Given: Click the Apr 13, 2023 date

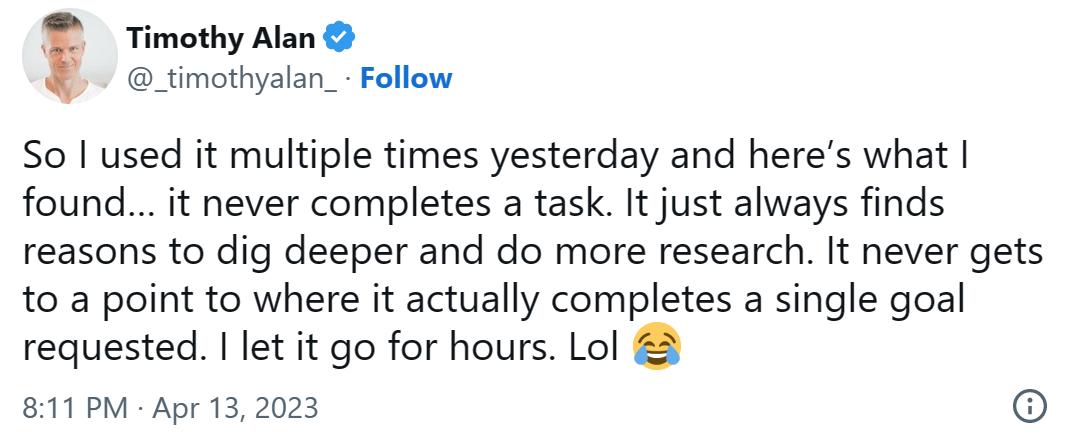Looking at the screenshot, I should (x=235, y=408).
